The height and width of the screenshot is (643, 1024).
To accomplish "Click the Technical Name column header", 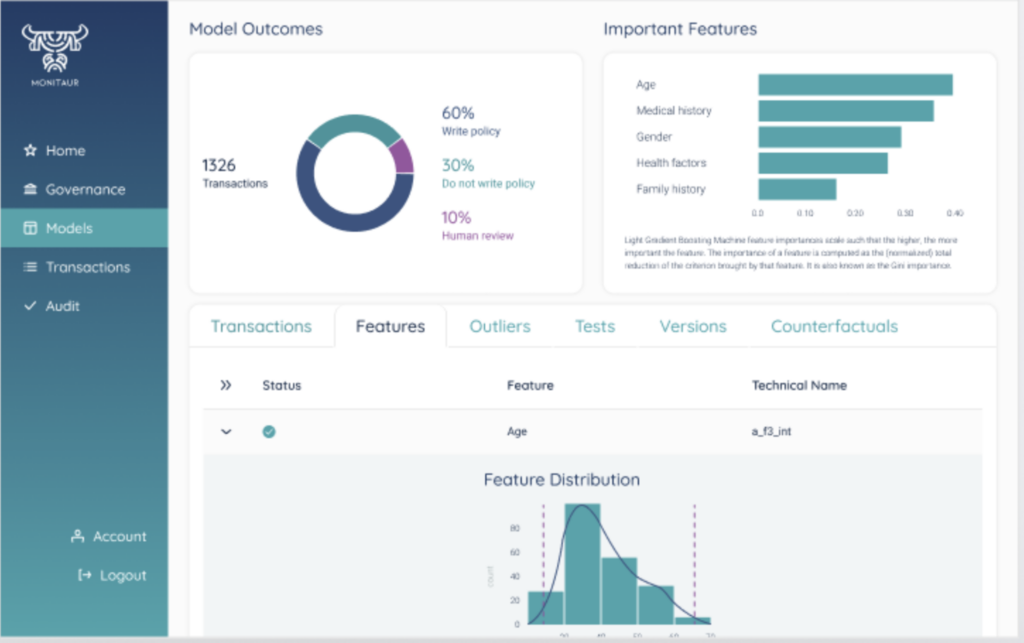I will [x=799, y=385].
